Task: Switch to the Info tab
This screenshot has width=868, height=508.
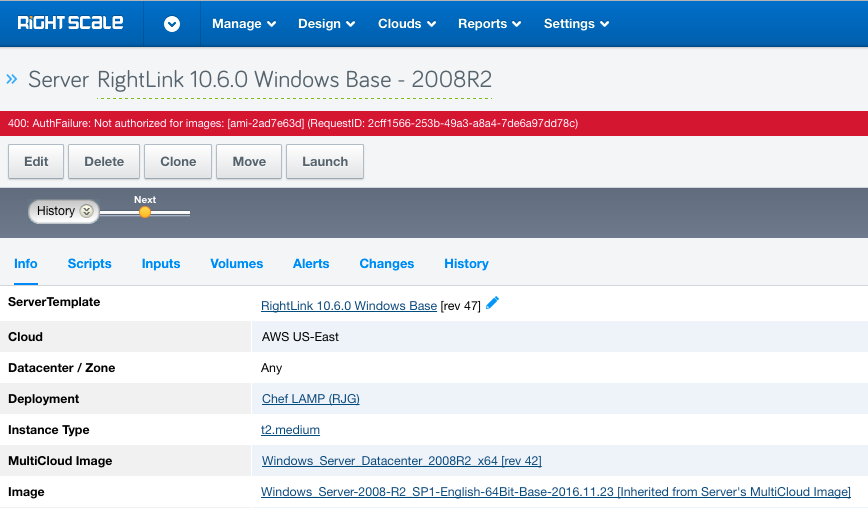Action: pyautogui.click(x=25, y=263)
